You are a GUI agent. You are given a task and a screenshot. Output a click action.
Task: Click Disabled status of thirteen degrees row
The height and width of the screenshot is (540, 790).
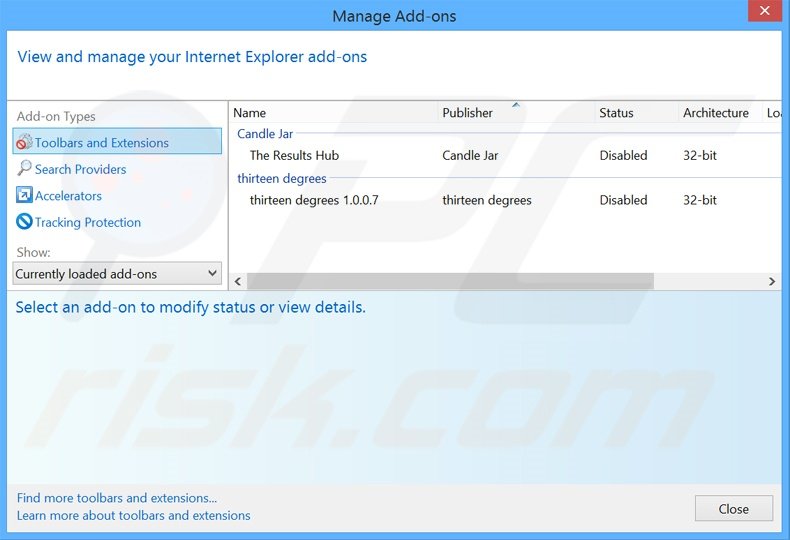pyautogui.click(x=623, y=200)
